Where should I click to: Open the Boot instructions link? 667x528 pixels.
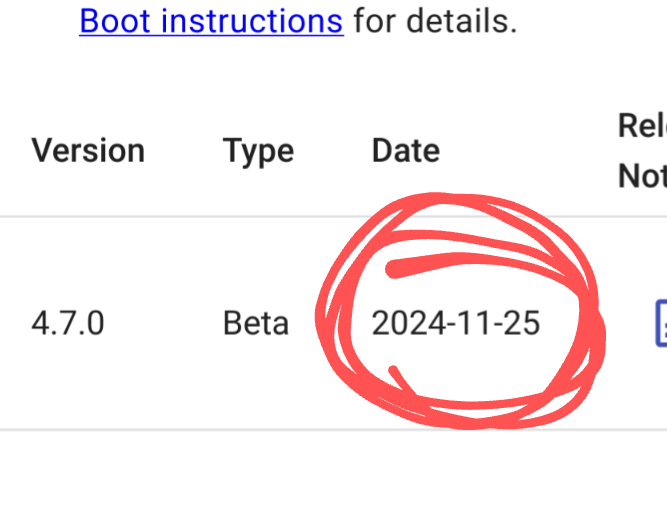pos(211,20)
